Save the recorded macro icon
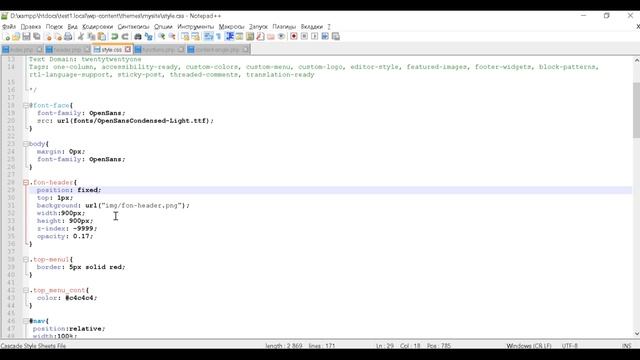 (336, 37)
